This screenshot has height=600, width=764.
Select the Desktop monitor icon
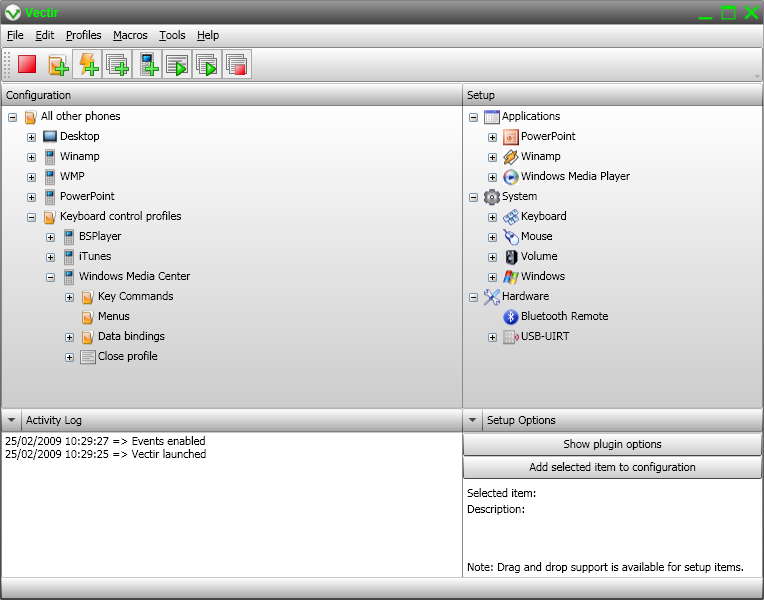(50, 136)
